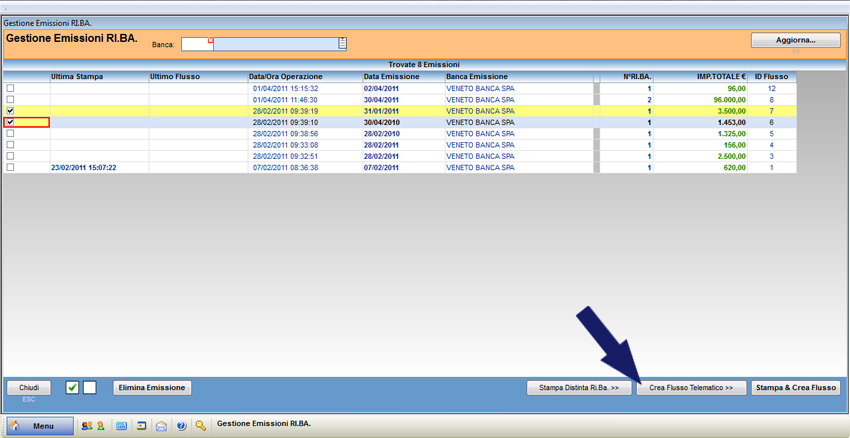Click the two-users icon in bottom toolbar
850x438 pixels.
pyautogui.click(x=86, y=426)
